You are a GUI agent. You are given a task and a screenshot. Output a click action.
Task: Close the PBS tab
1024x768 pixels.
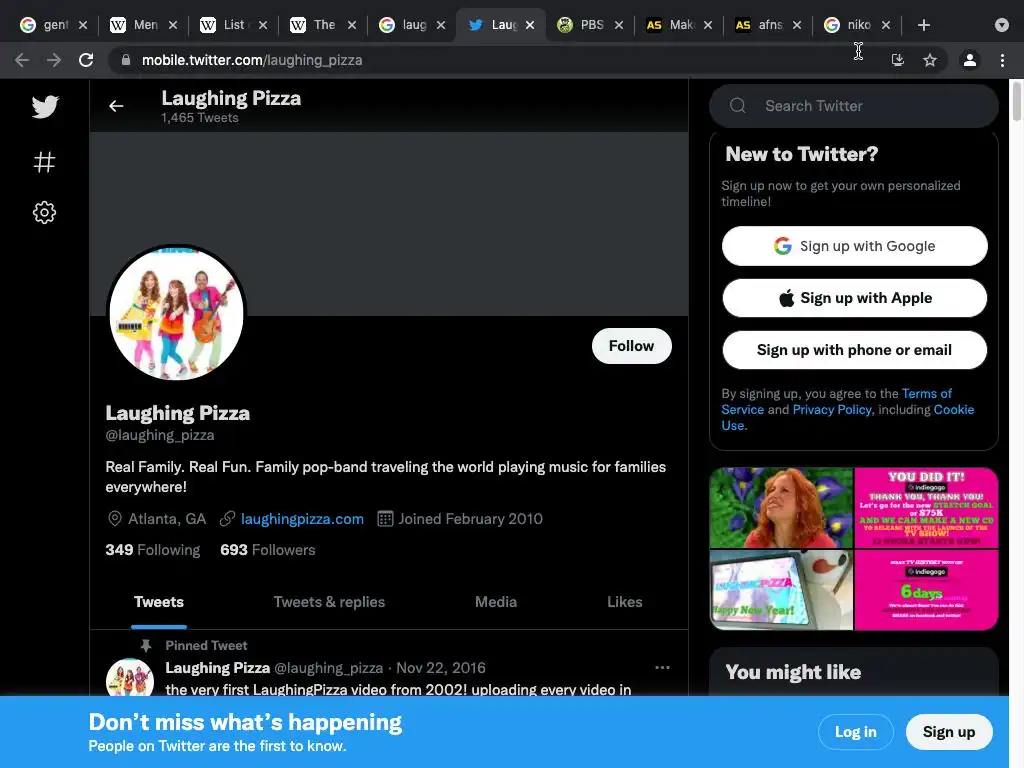(x=618, y=25)
